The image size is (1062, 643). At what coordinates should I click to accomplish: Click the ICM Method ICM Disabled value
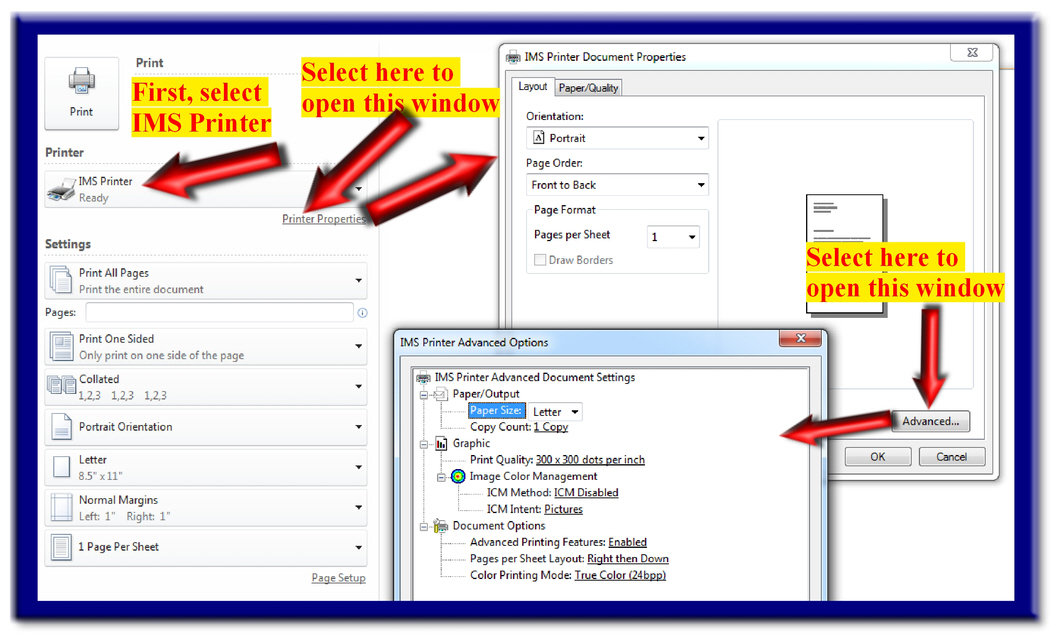(x=586, y=493)
